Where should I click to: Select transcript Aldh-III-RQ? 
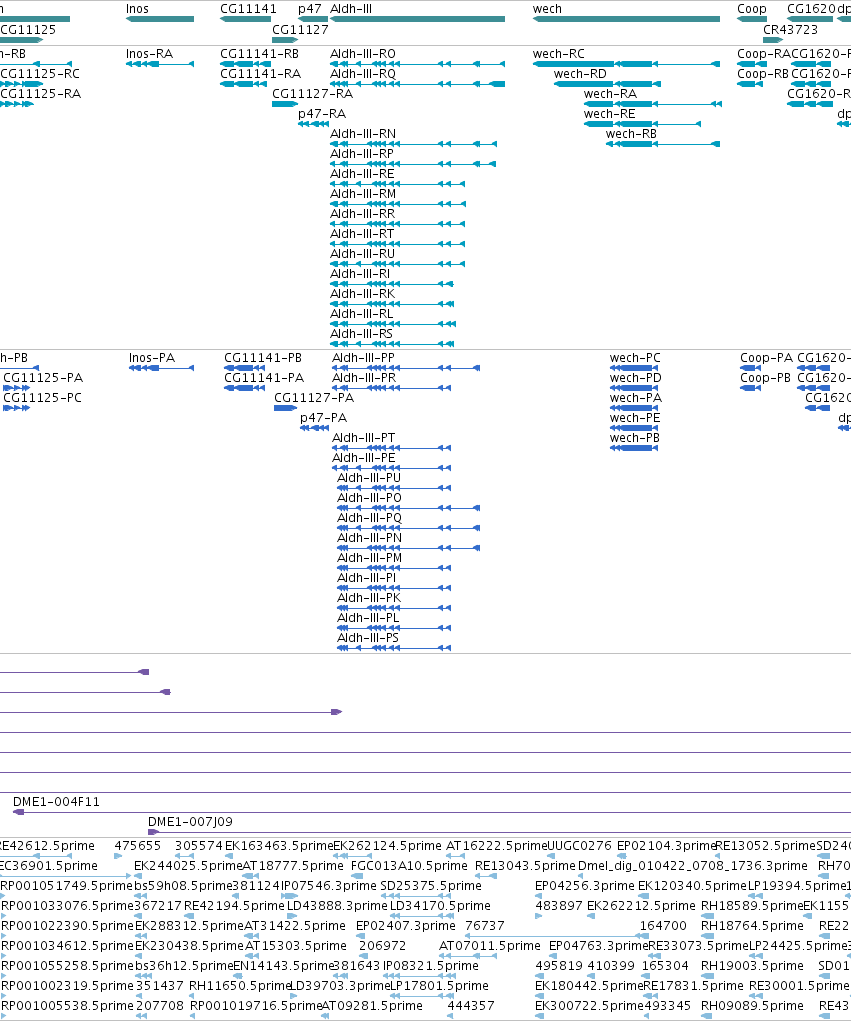point(363,74)
